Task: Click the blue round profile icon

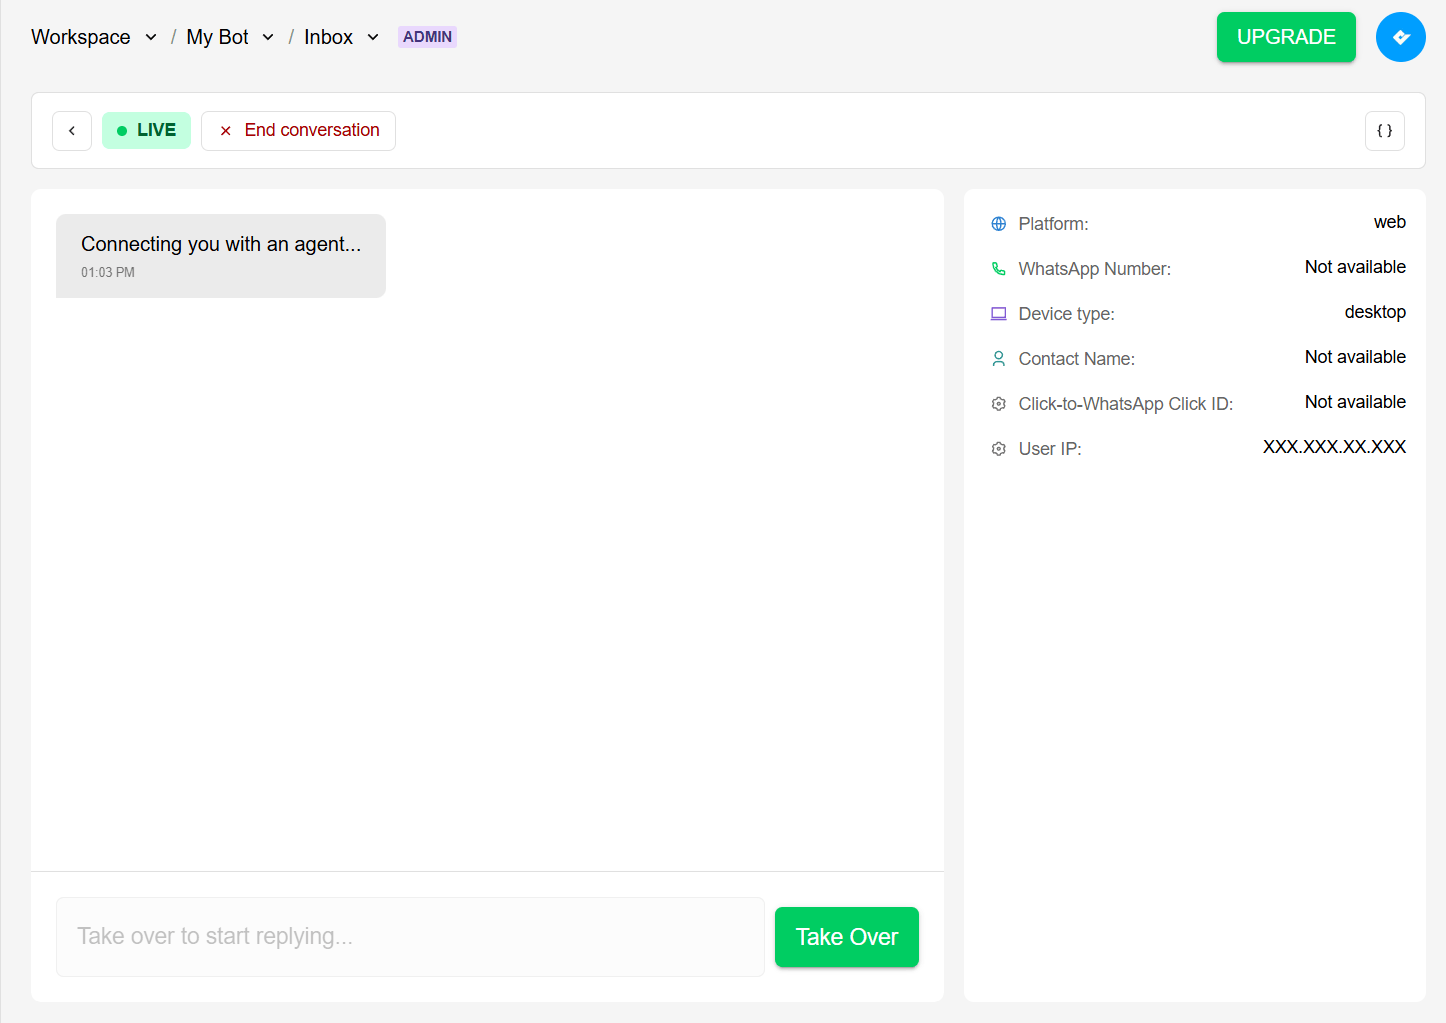Action: pos(1401,37)
